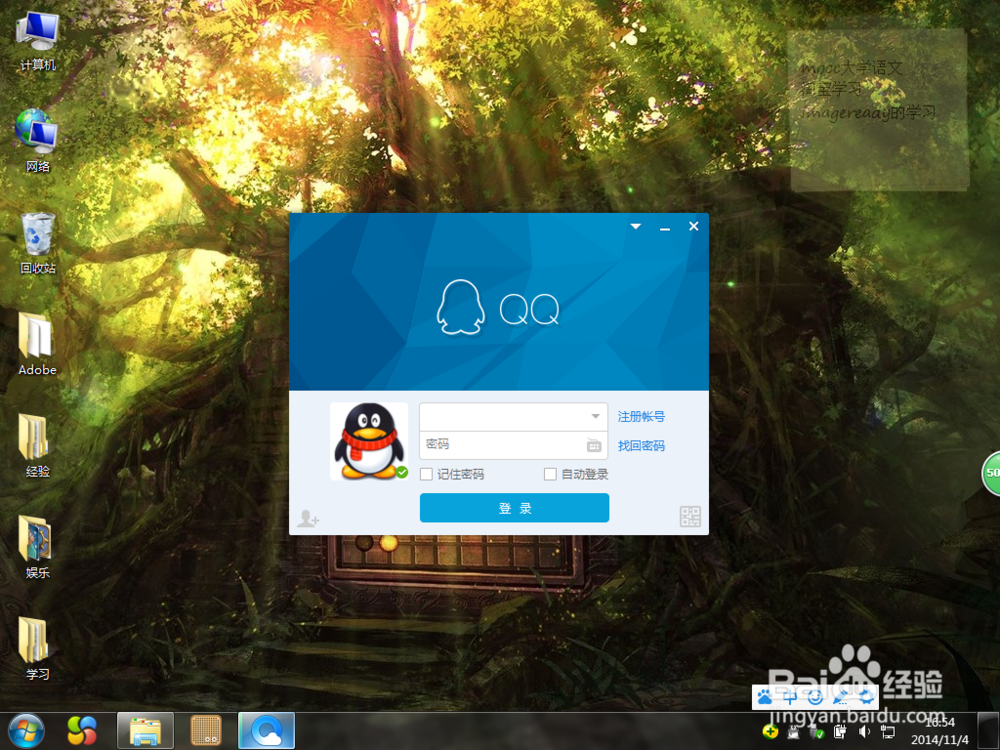Expand the account history dropdown arrow
Image resolution: width=1000 pixels, height=750 pixels.
[x=595, y=416]
